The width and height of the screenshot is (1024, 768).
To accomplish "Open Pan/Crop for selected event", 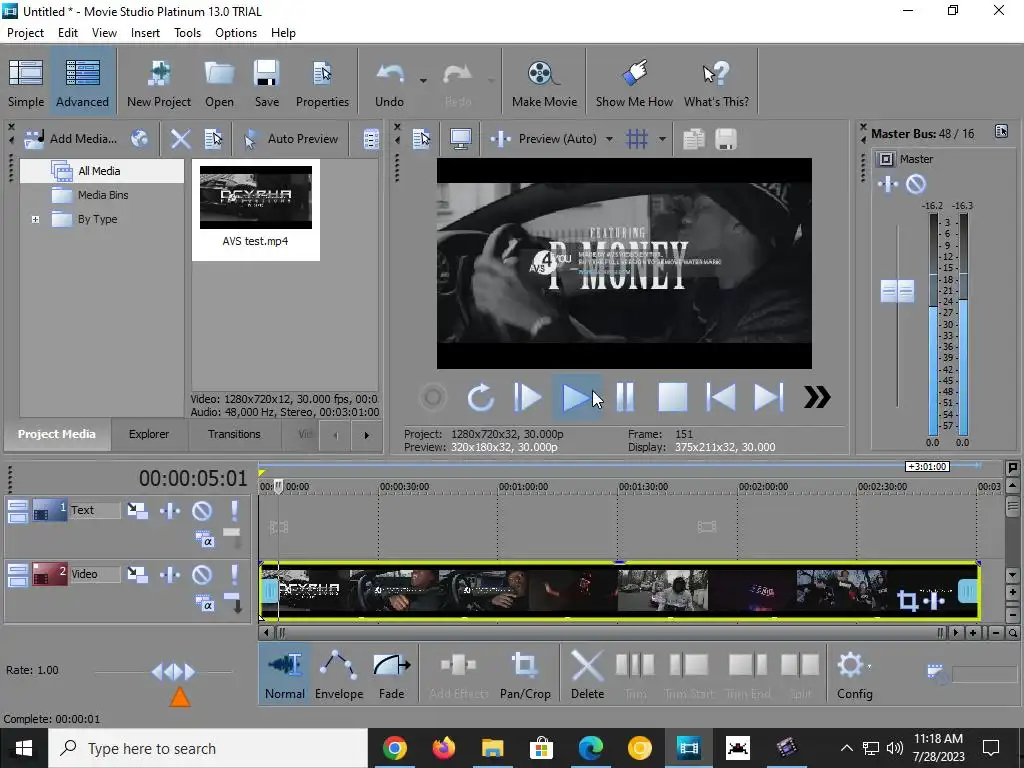I will pyautogui.click(x=525, y=674).
